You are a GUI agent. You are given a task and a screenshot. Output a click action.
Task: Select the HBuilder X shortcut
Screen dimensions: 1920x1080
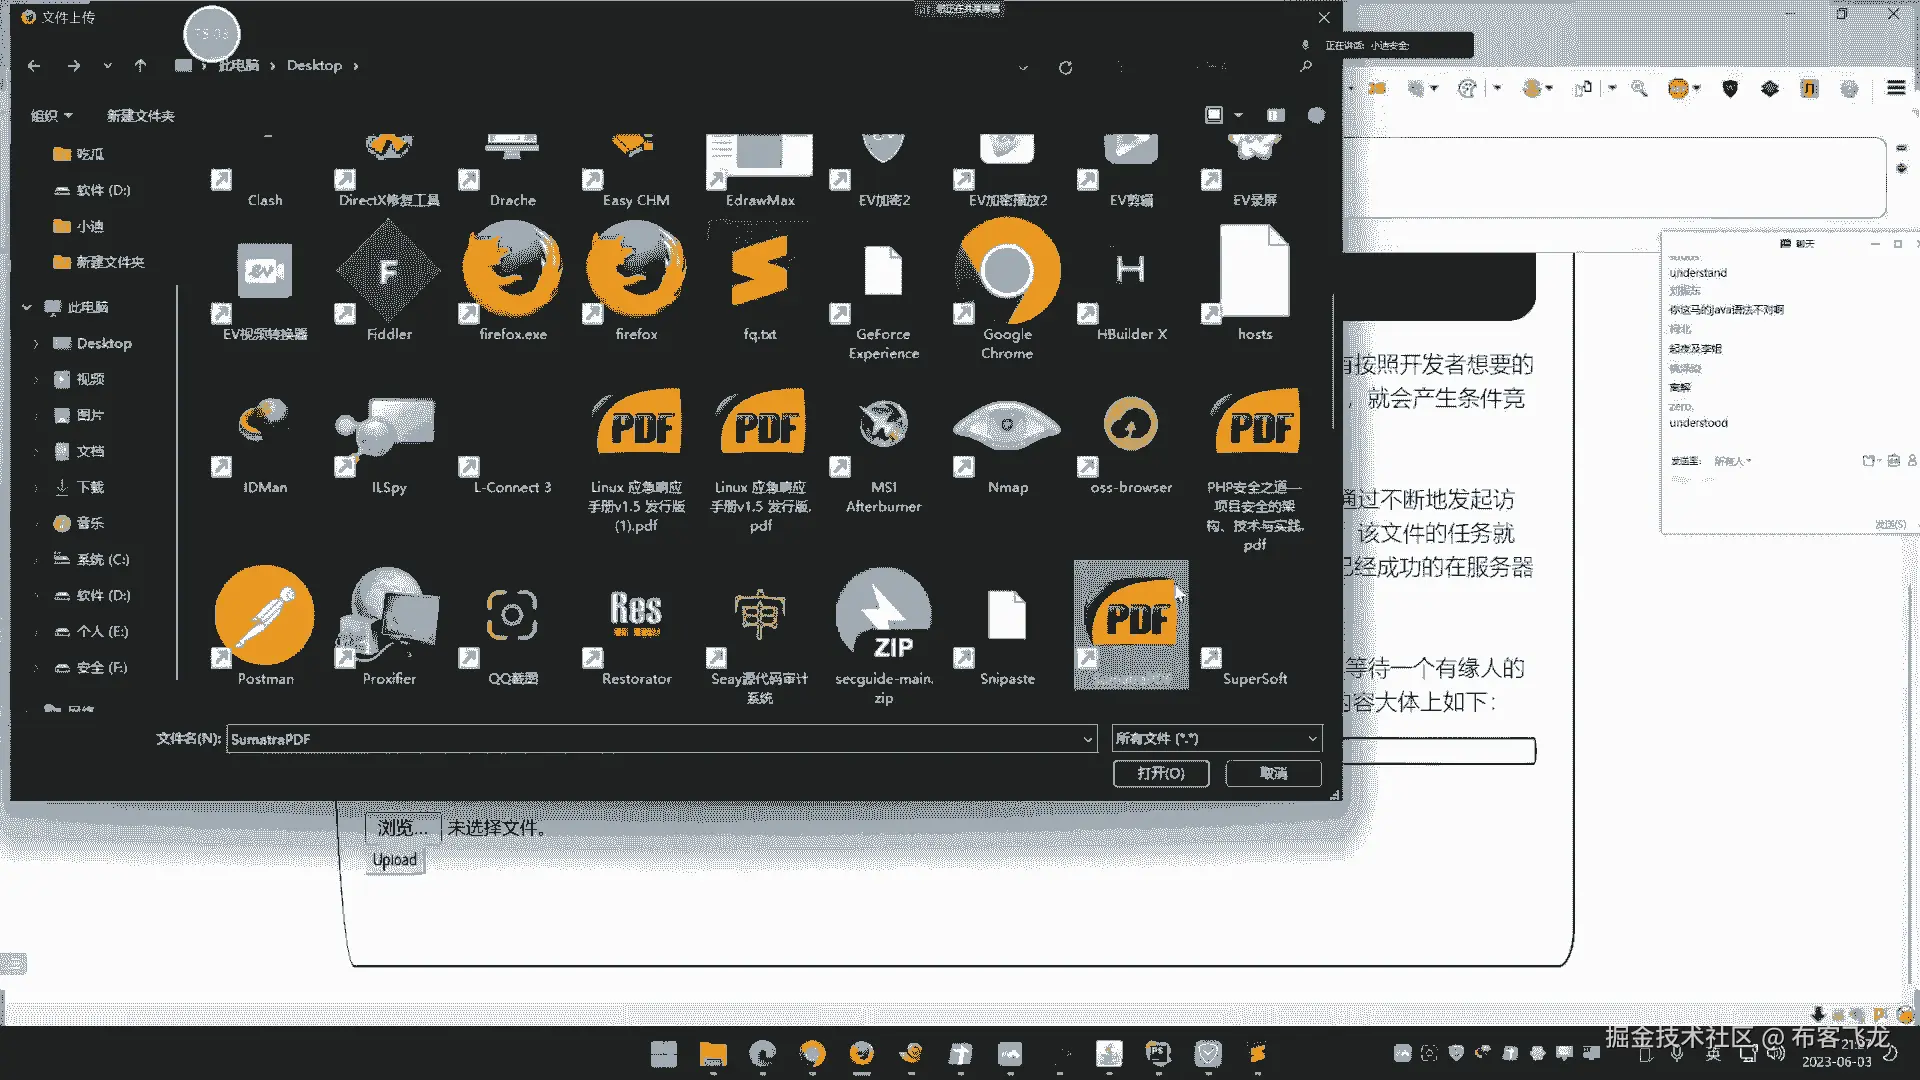(x=1130, y=272)
